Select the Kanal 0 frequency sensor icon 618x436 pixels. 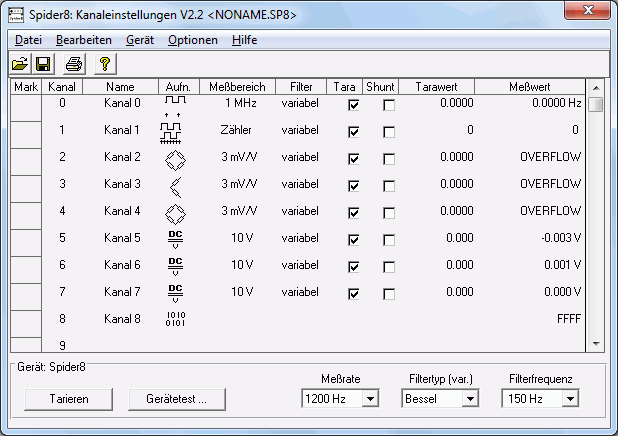click(x=175, y=103)
